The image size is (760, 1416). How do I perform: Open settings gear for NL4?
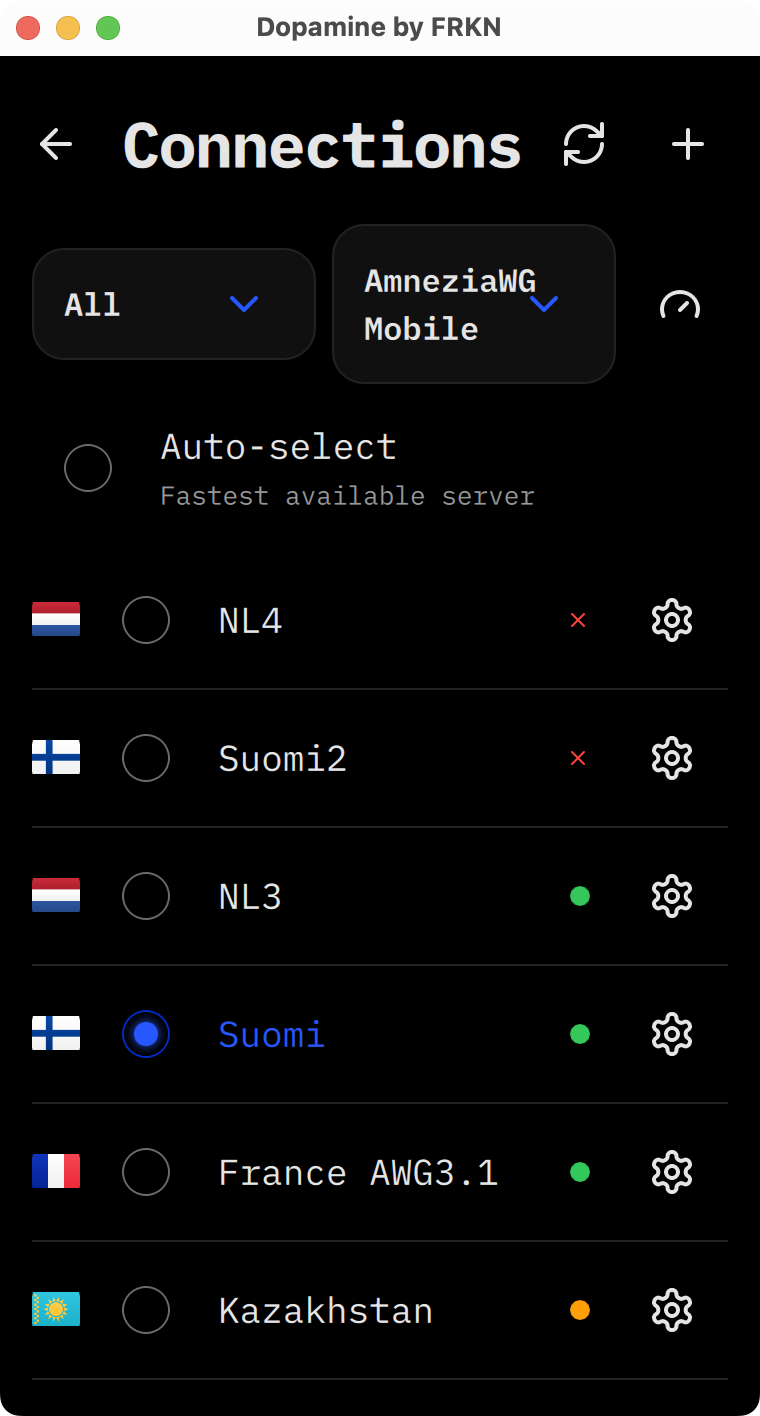pos(672,620)
